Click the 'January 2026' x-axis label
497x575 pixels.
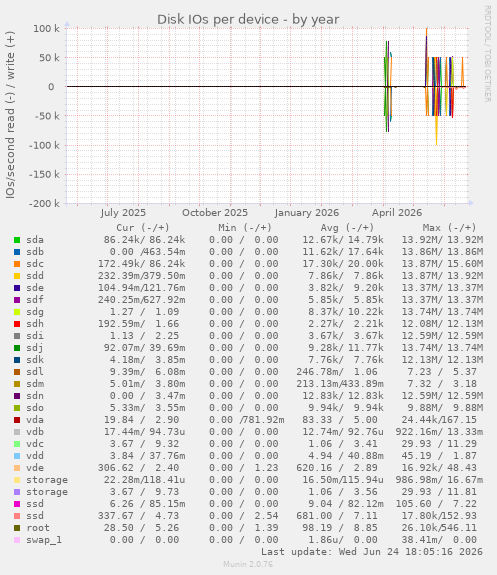[x=307, y=213]
